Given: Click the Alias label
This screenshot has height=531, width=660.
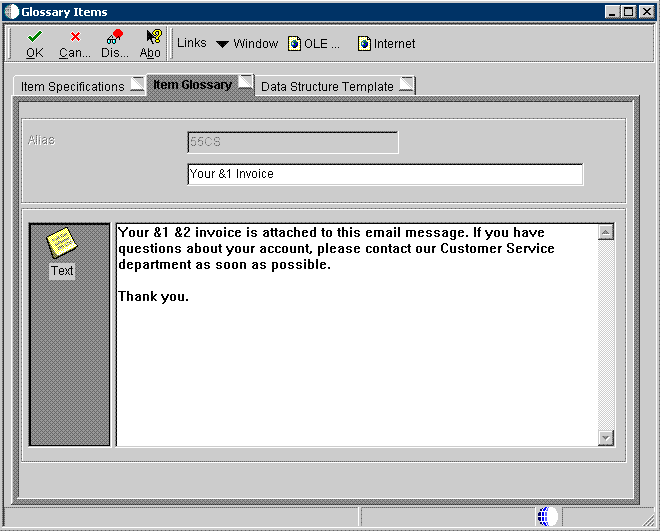Looking at the screenshot, I should pyautogui.click(x=41, y=140).
